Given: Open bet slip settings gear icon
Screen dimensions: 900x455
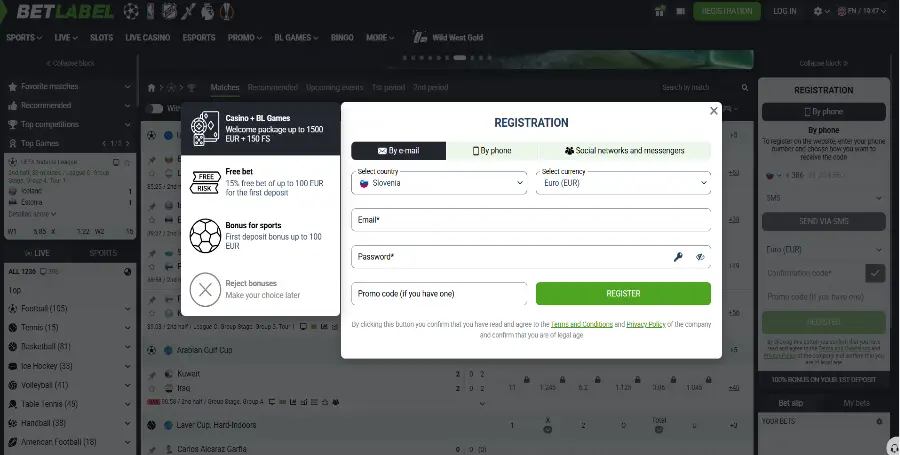Looking at the screenshot, I should (x=879, y=422).
